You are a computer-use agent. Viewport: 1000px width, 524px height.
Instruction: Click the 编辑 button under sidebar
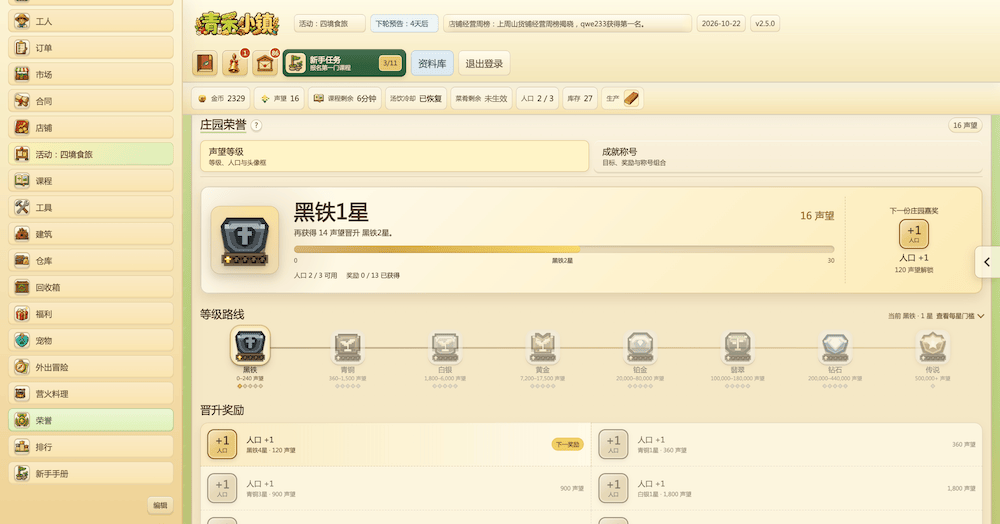160,506
